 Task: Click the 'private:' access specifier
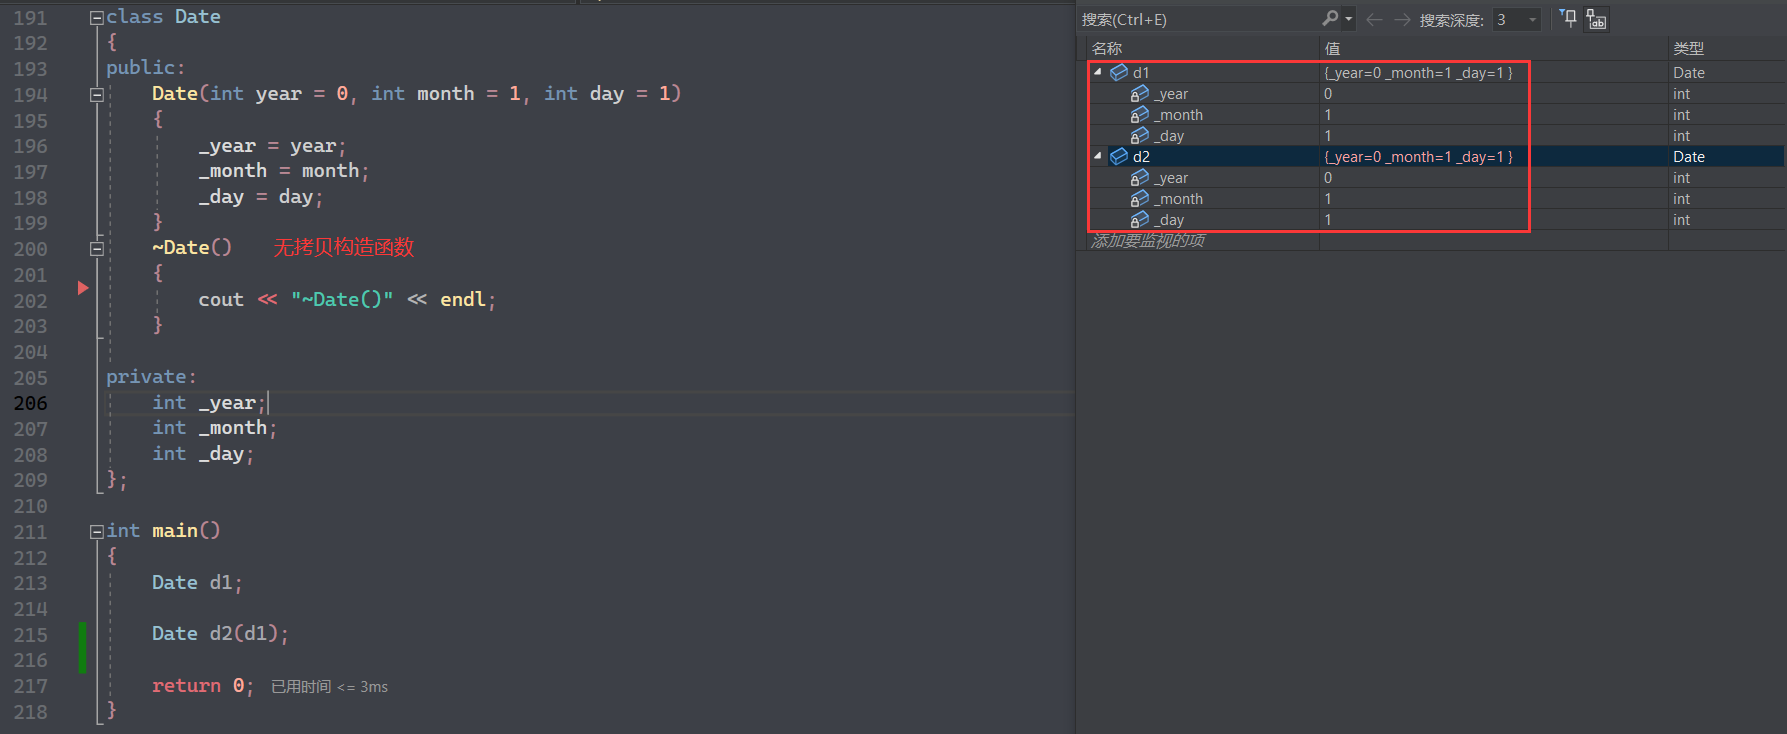click(152, 377)
